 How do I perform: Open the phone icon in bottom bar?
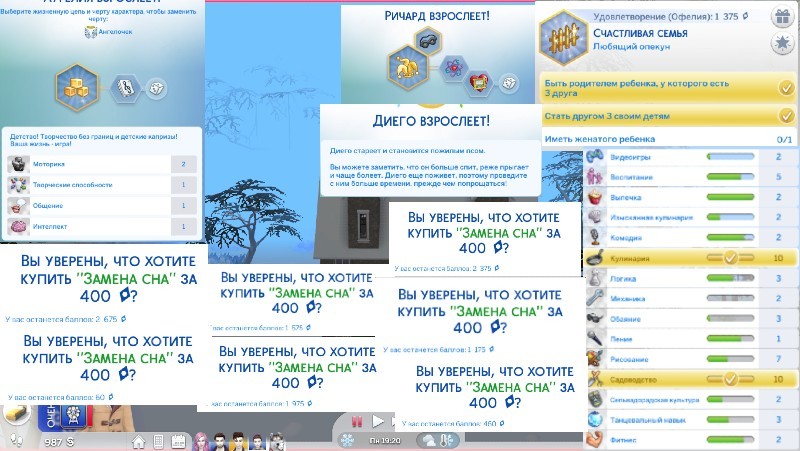click(x=158, y=441)
